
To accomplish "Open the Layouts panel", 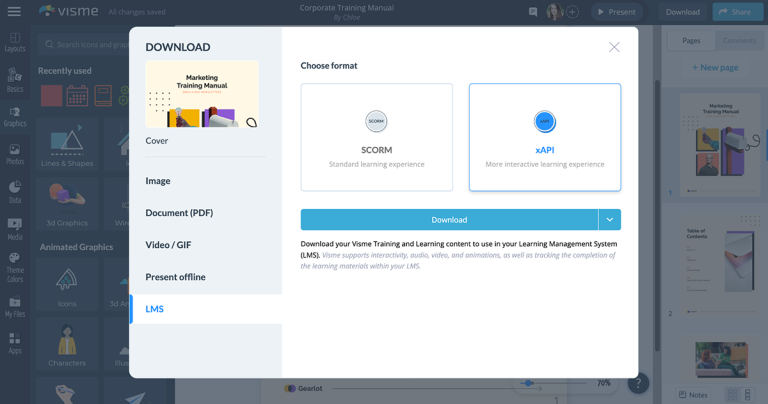I will [14, 41].
